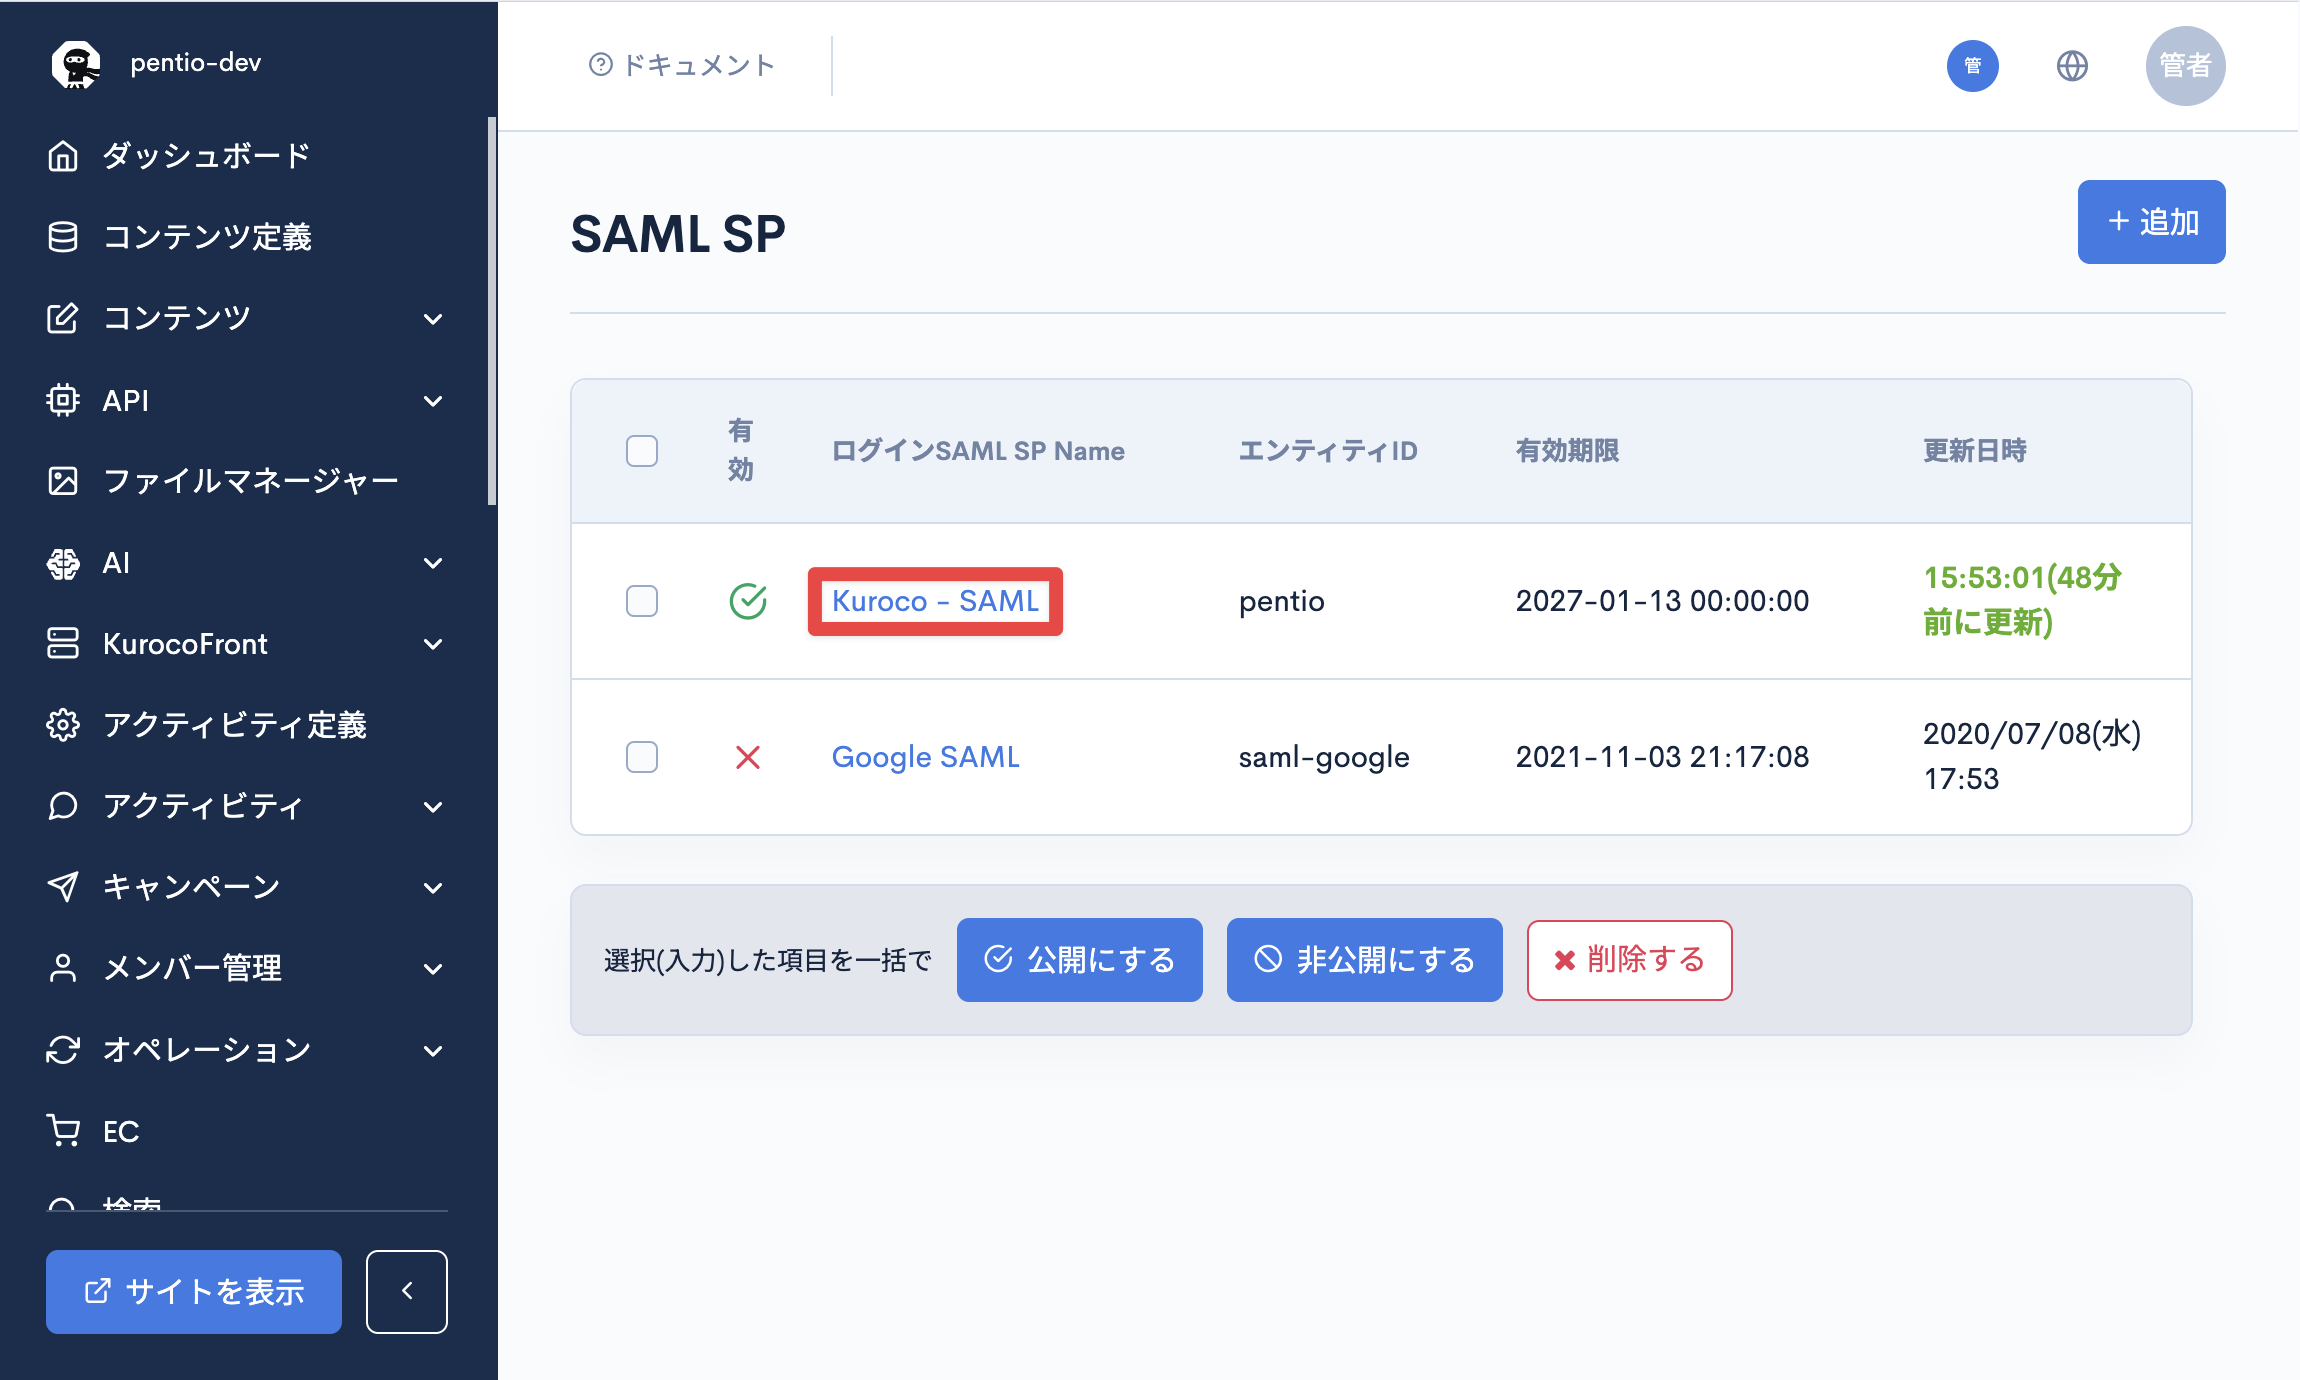
Task: Expand the AI menu chevron
Action: (433, 563)
